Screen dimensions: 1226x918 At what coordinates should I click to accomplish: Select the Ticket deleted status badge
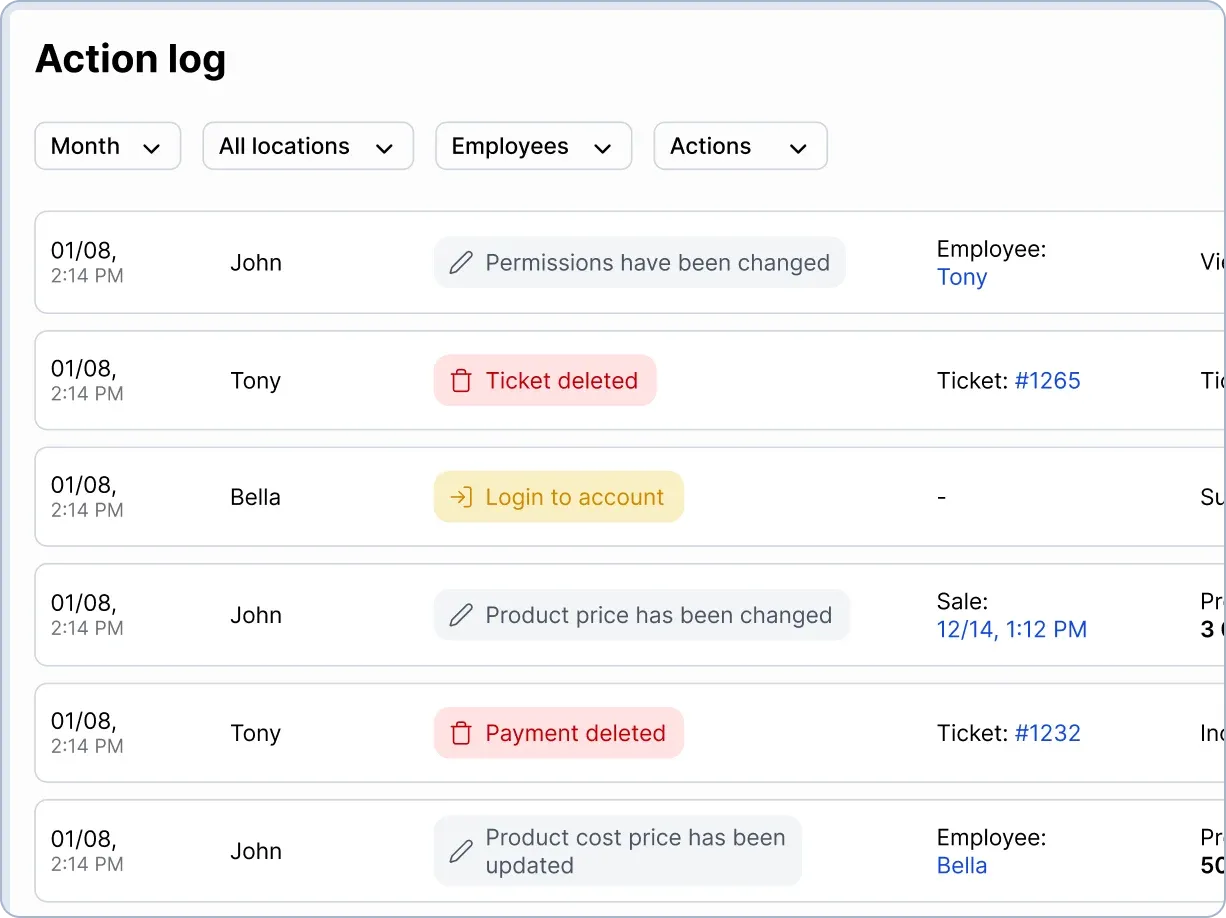[x=545, y=380]
